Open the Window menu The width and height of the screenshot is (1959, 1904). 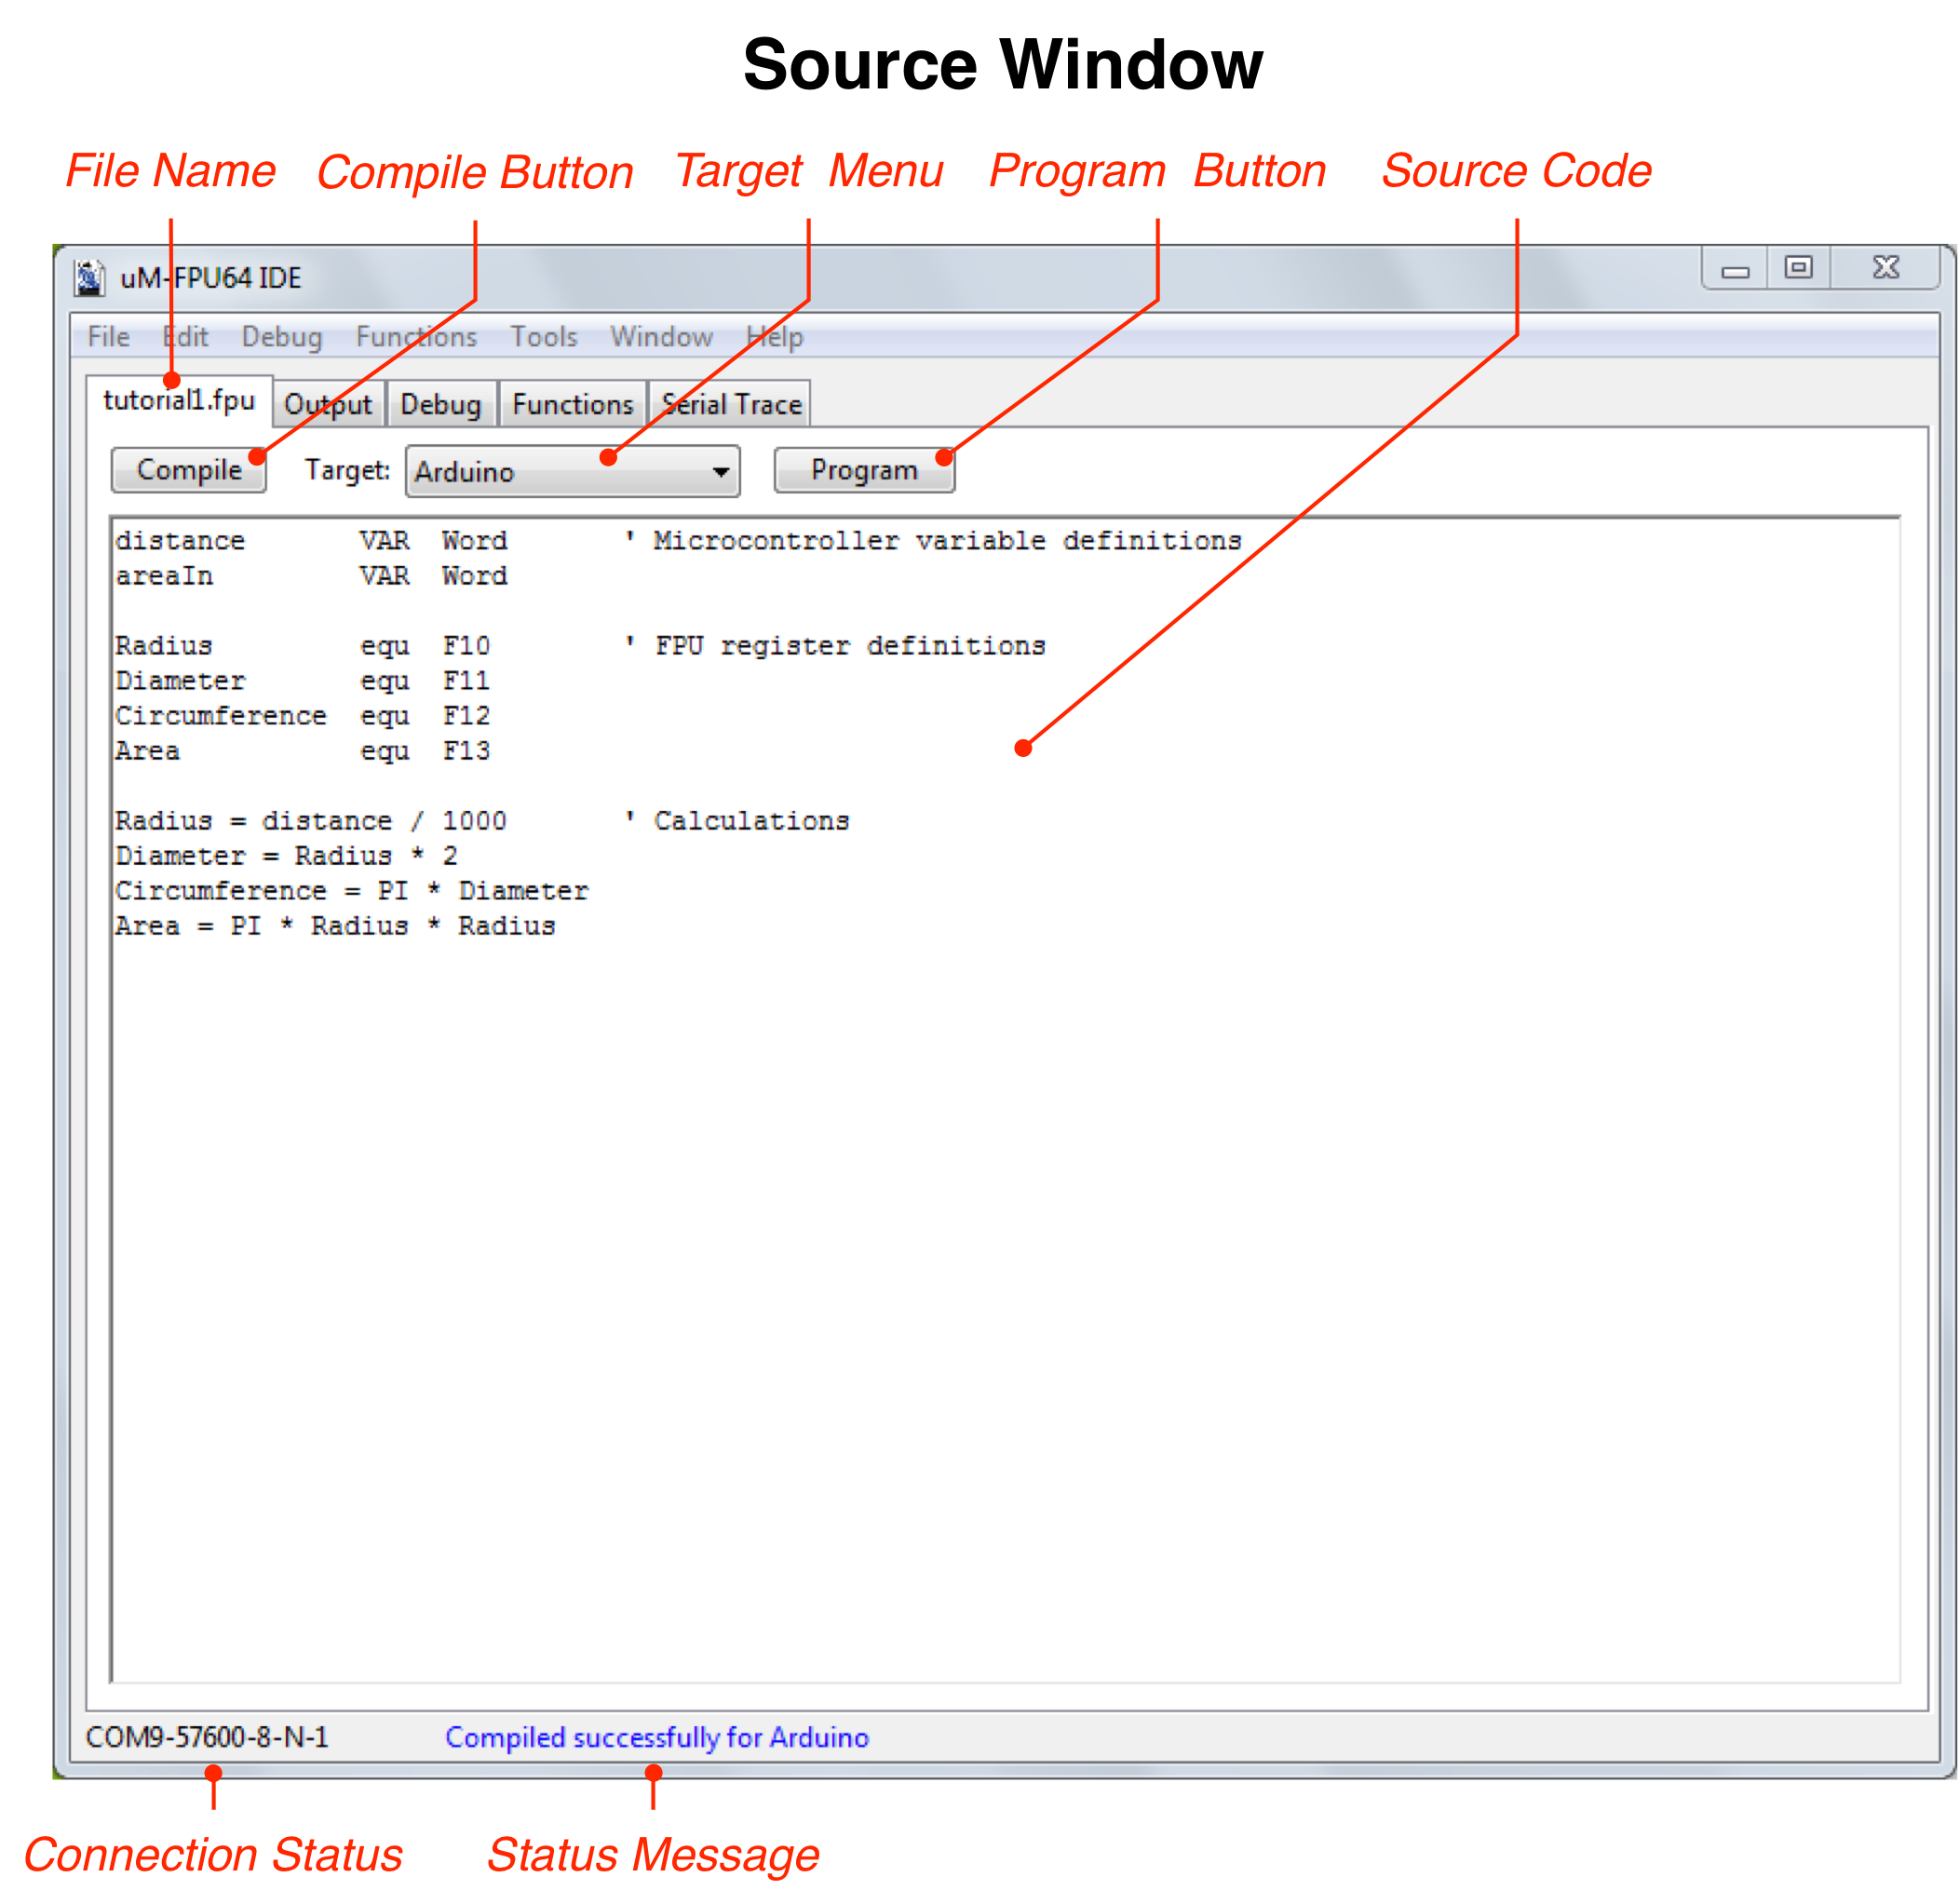coord(661,337)
